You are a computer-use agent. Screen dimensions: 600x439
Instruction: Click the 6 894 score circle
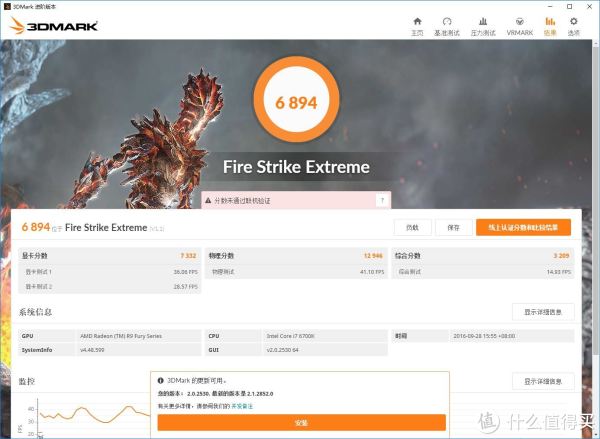click(x=296, y=100)
